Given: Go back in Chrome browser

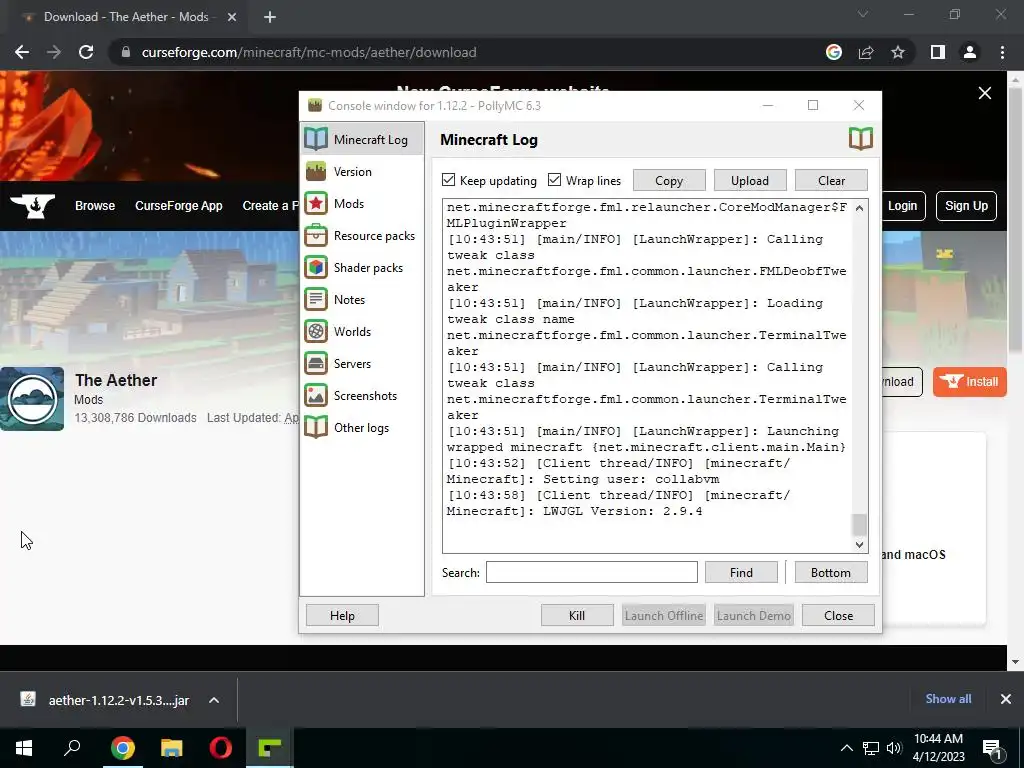Looking at the screenshot, I should tap(22, 52).
